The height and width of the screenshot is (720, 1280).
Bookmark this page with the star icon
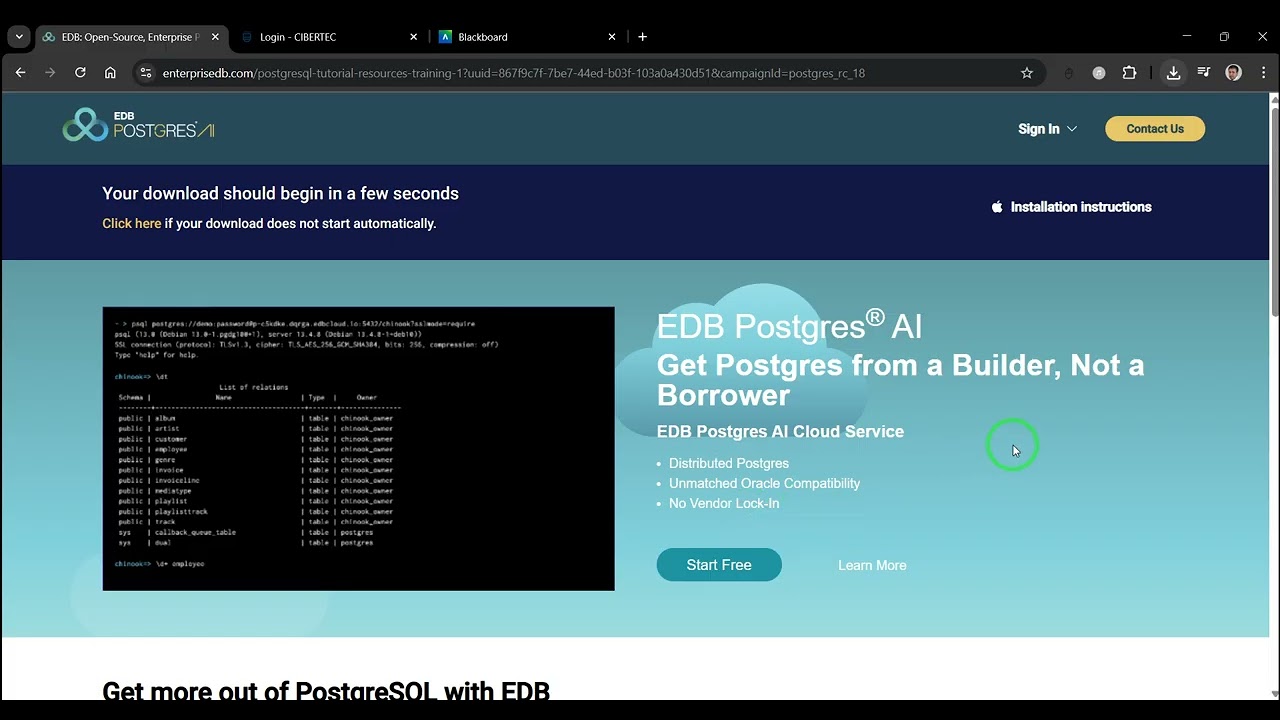(x=1026, y=73)
